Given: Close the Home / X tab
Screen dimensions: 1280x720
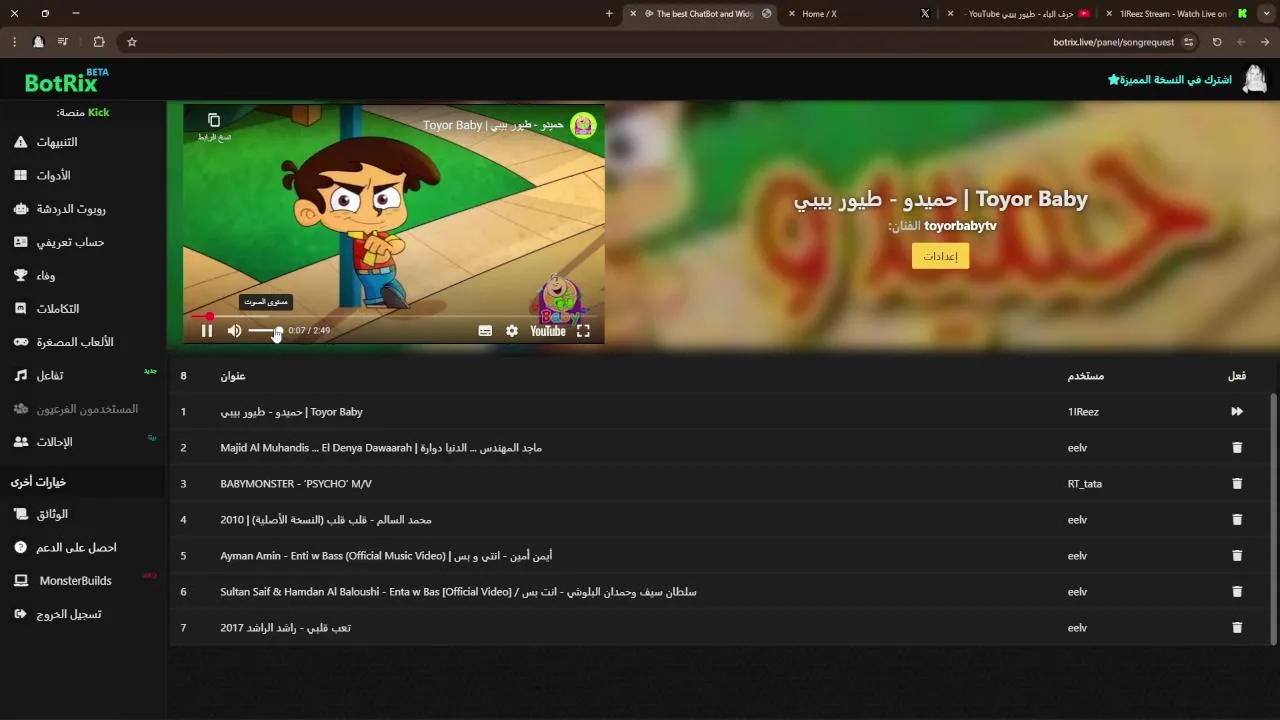Looking at the screenshot, I should pyautogui.click(x=792, y=14).
